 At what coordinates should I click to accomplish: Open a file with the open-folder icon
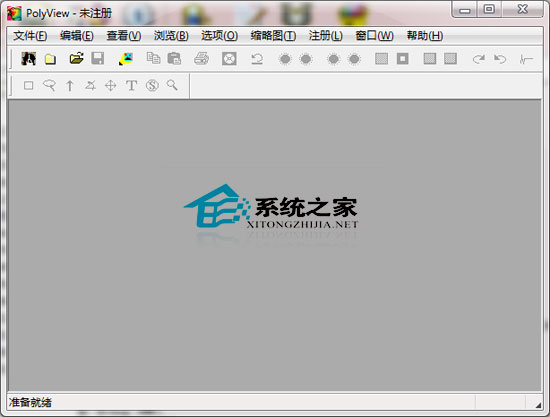[76, 58]
